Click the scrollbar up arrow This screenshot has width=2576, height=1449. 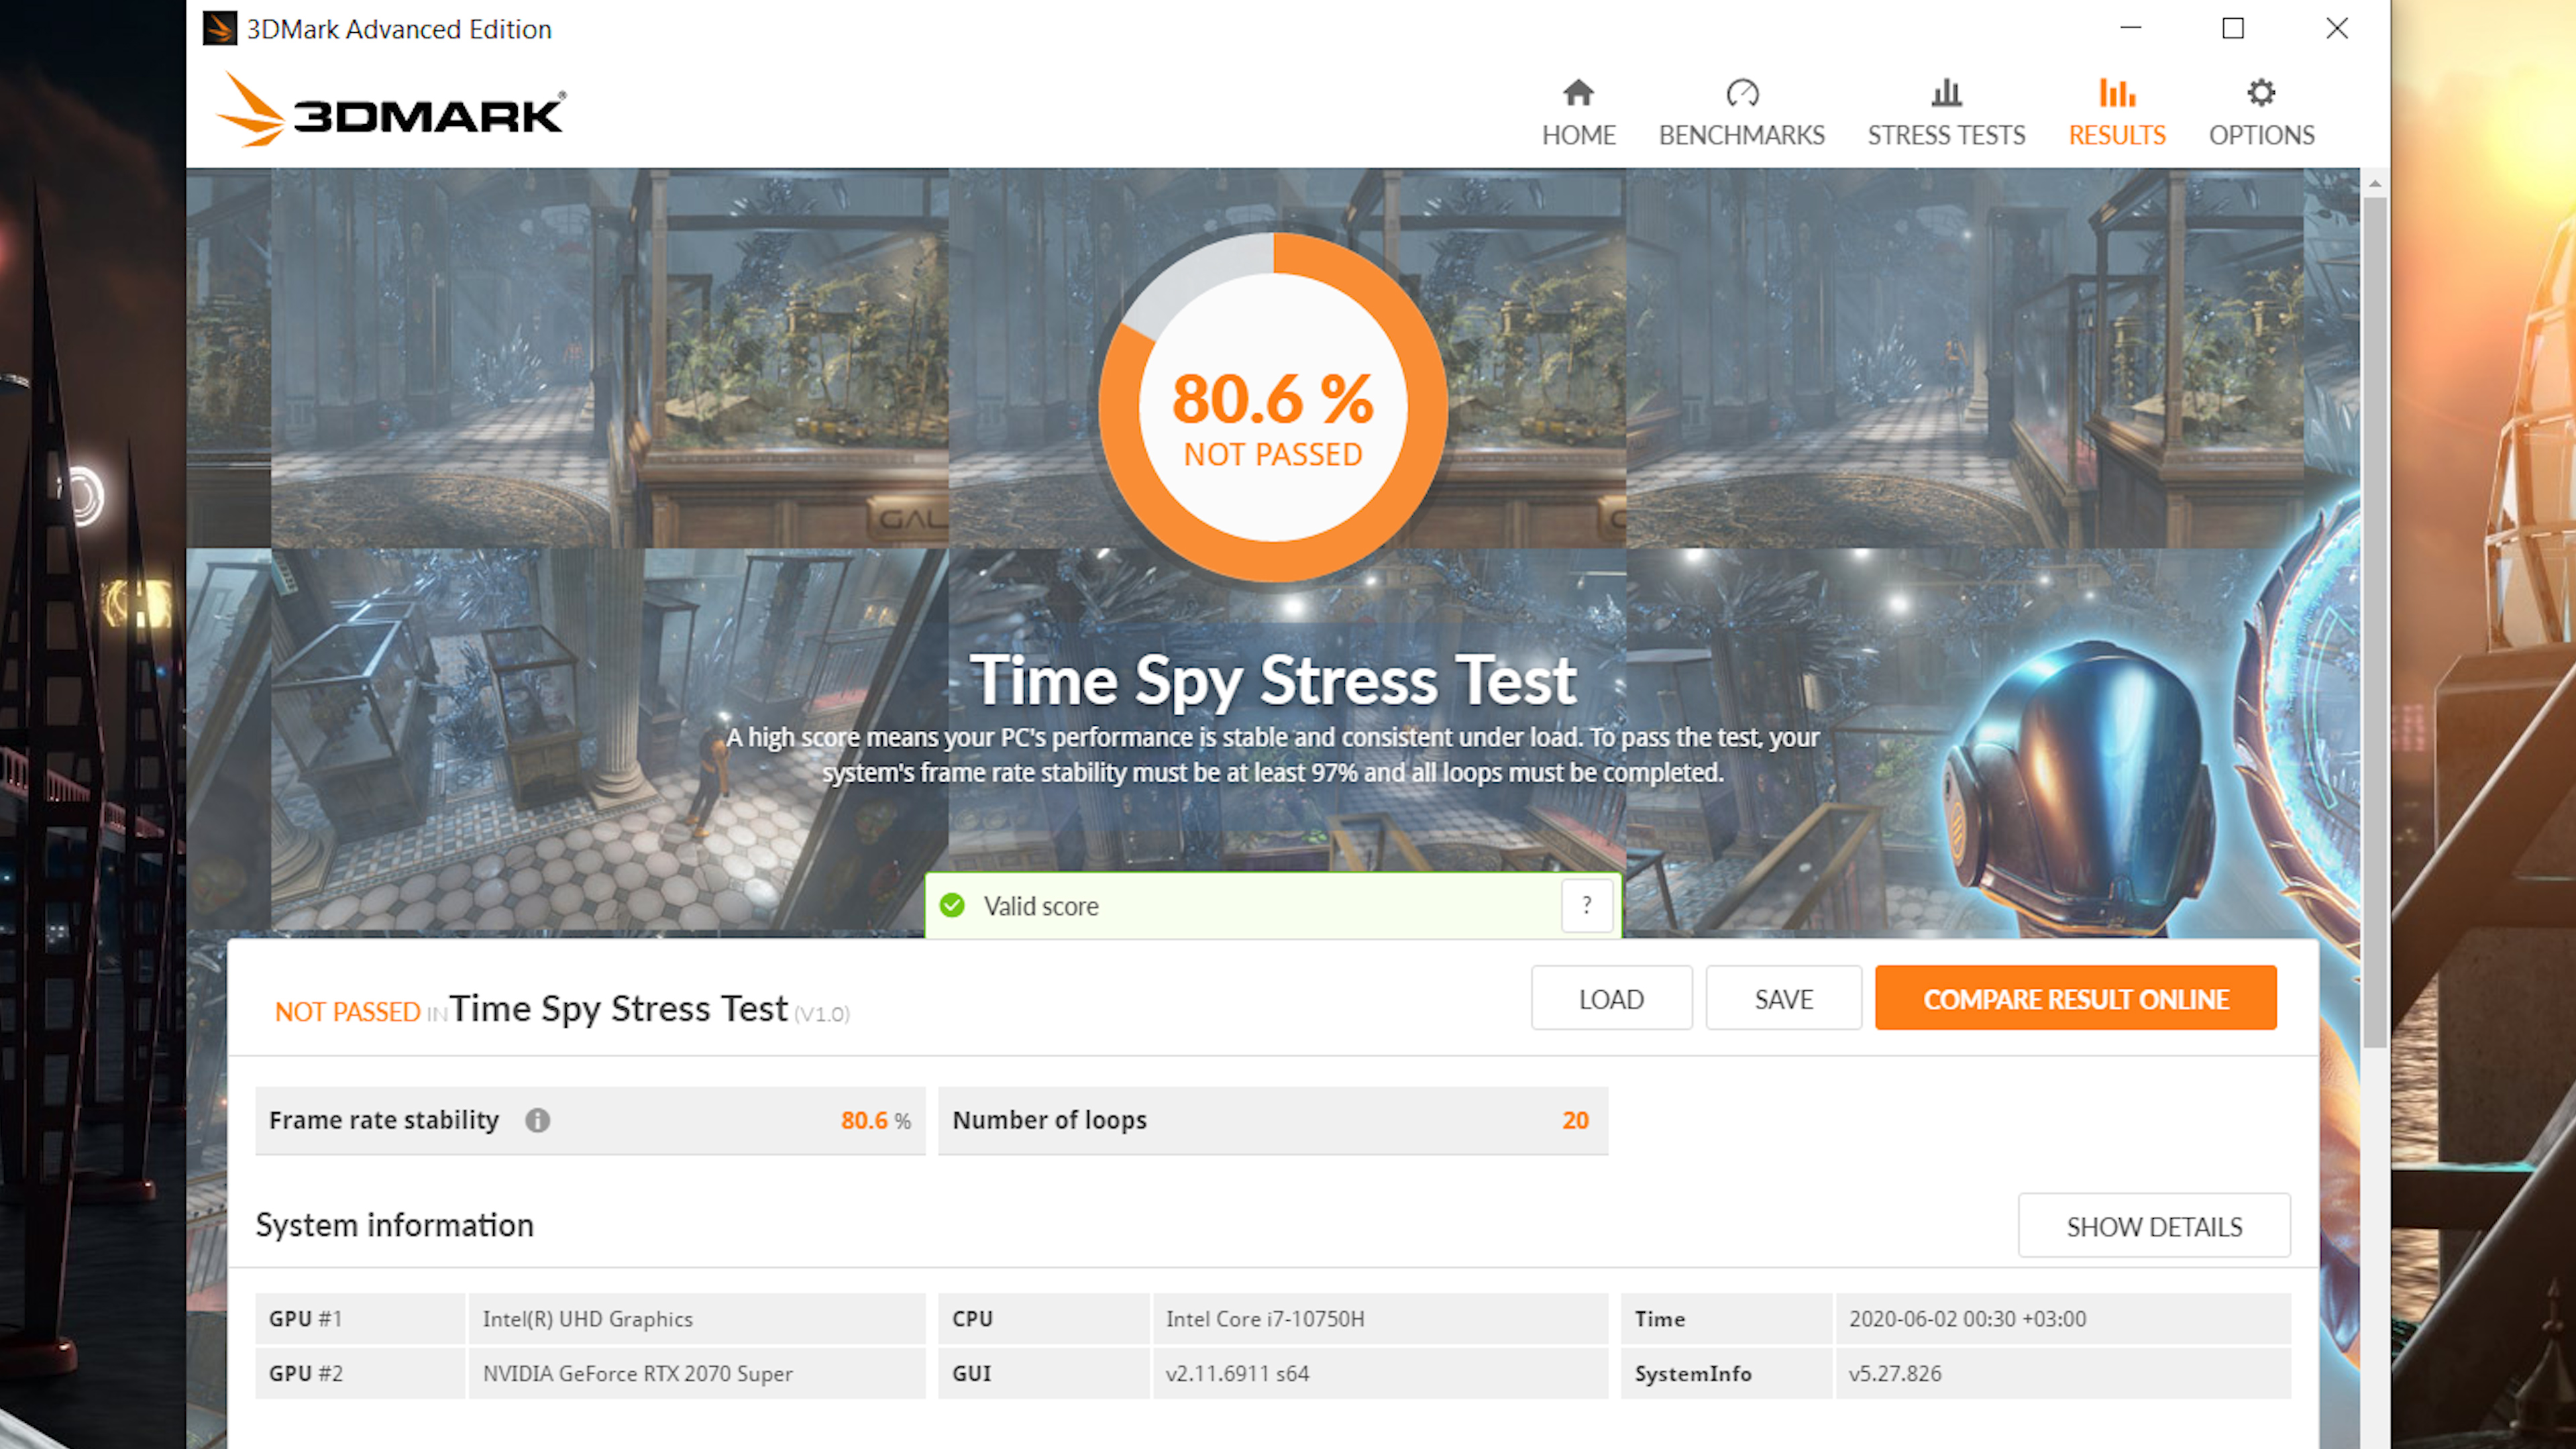pyautogui.click(x=2375, y=183)
